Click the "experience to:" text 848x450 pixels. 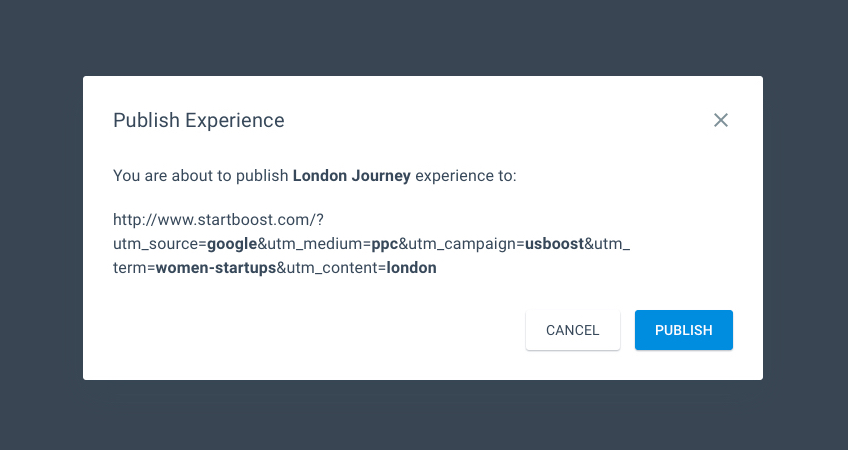click(466, 176)
